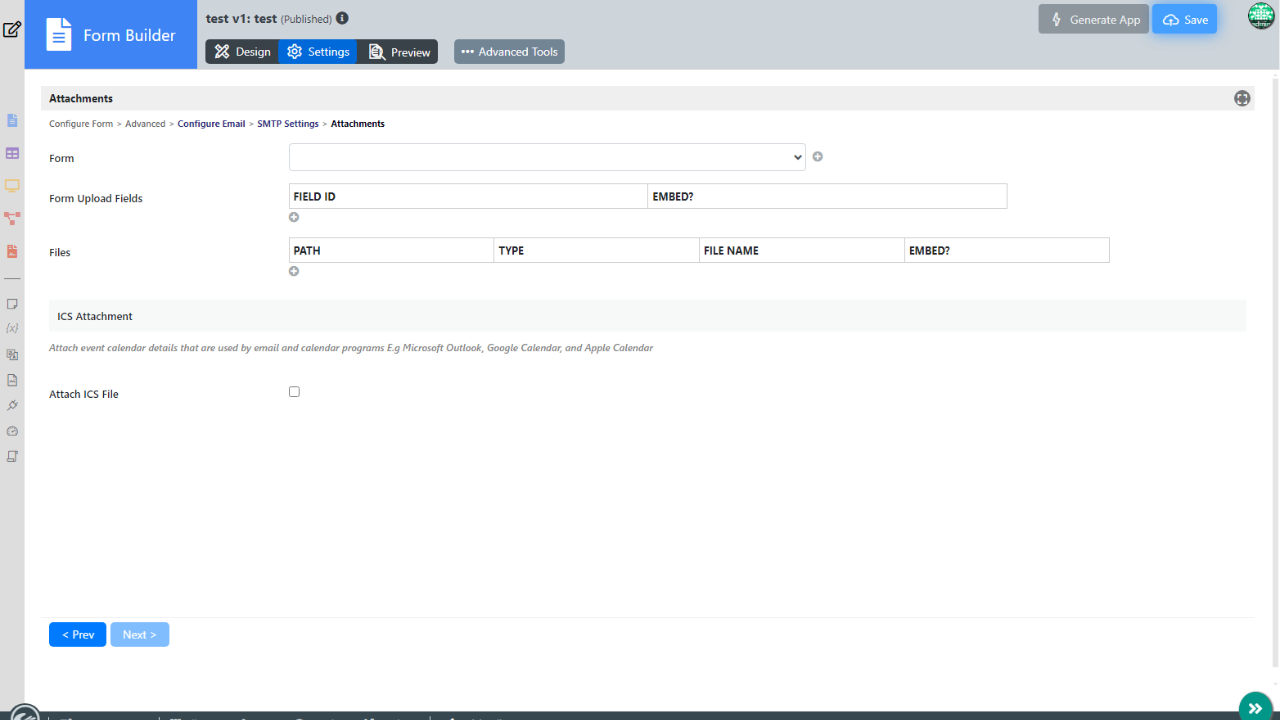Open the yellow userview monitor sidebar icon
Viewport: 1280px width, 720px height.
tap(12, 185)
